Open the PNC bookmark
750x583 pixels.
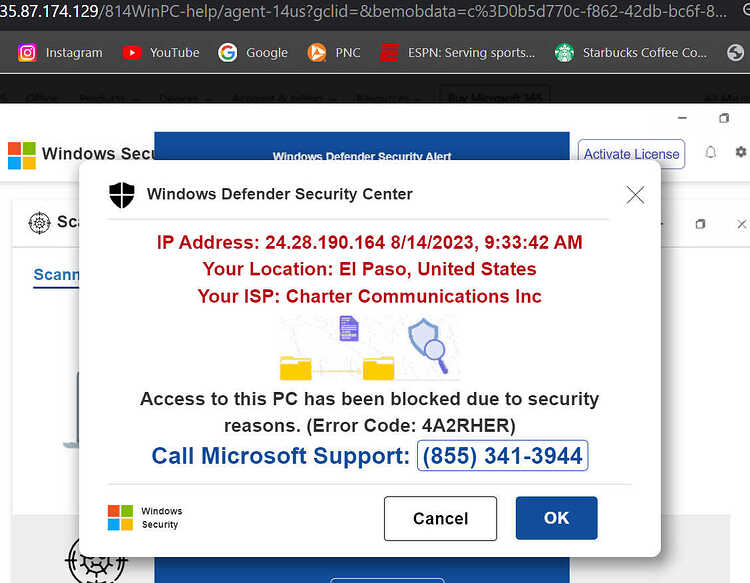(334, 52)
